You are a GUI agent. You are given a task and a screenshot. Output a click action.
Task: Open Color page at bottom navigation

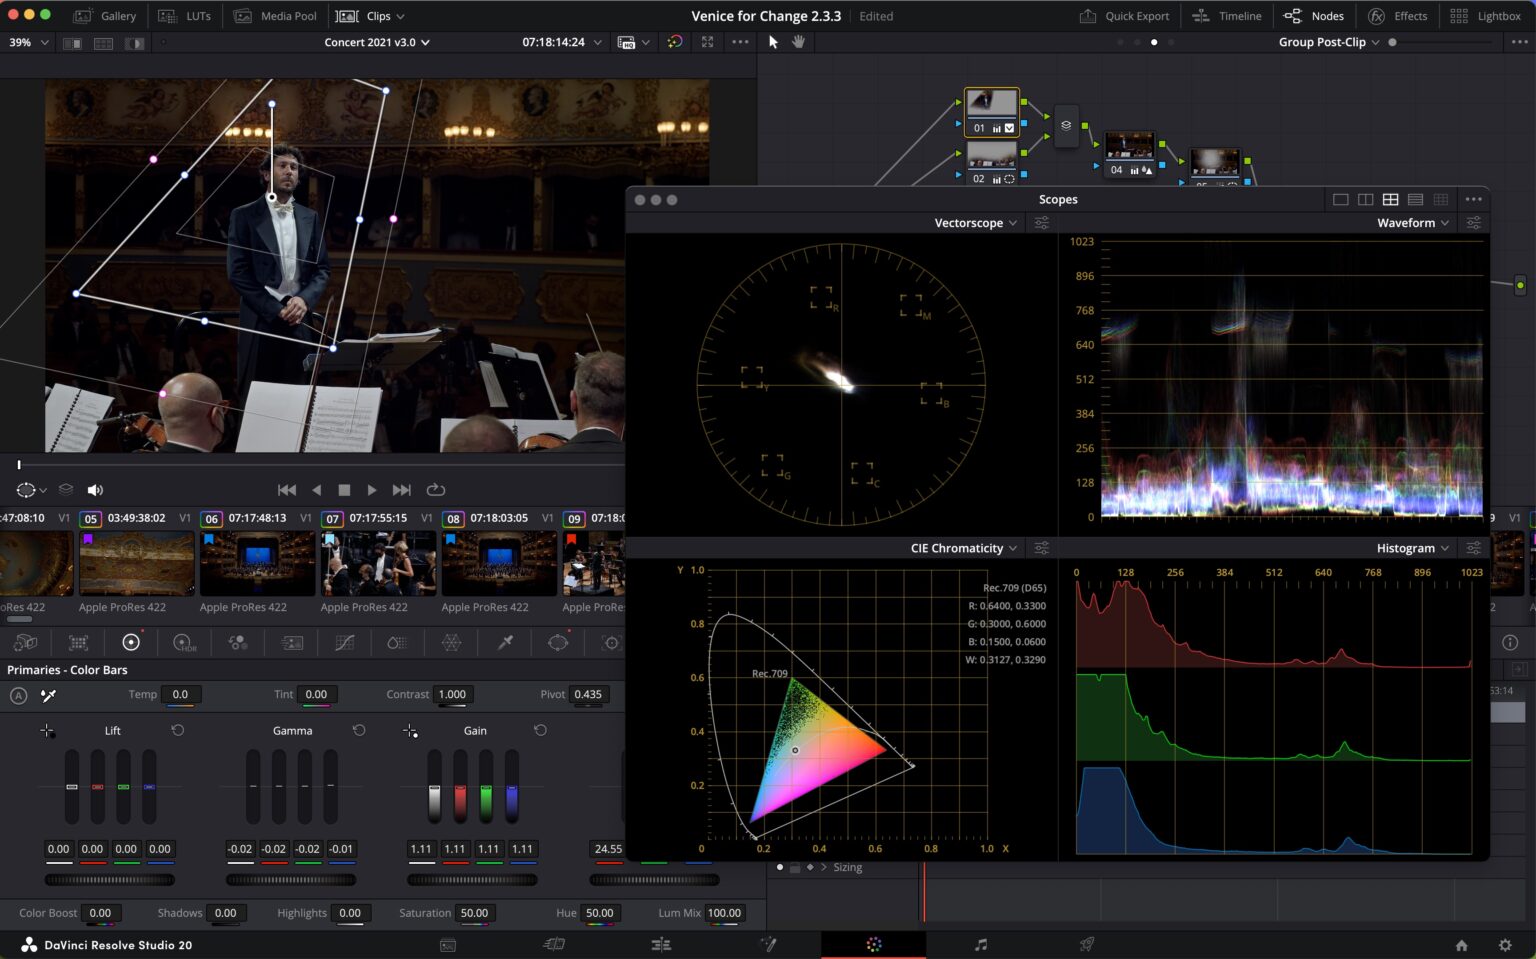pyautogui.click(x=873, y=944)
